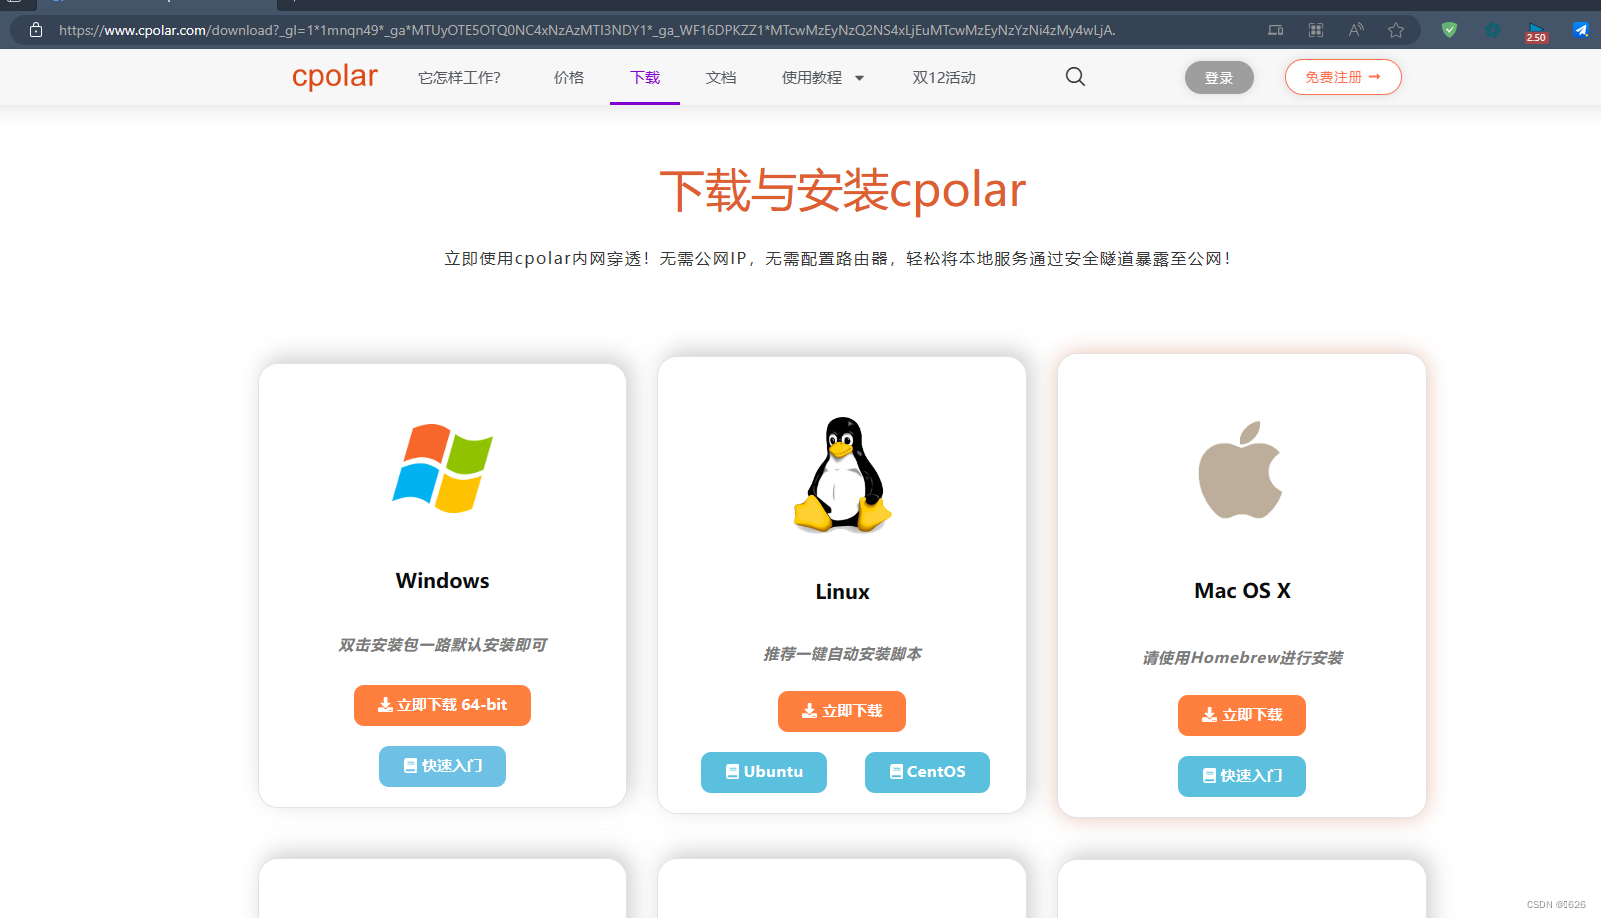Click the green shield extension icon
The height and width of the screenshot is (918, 1601).
pos(1449,30)
